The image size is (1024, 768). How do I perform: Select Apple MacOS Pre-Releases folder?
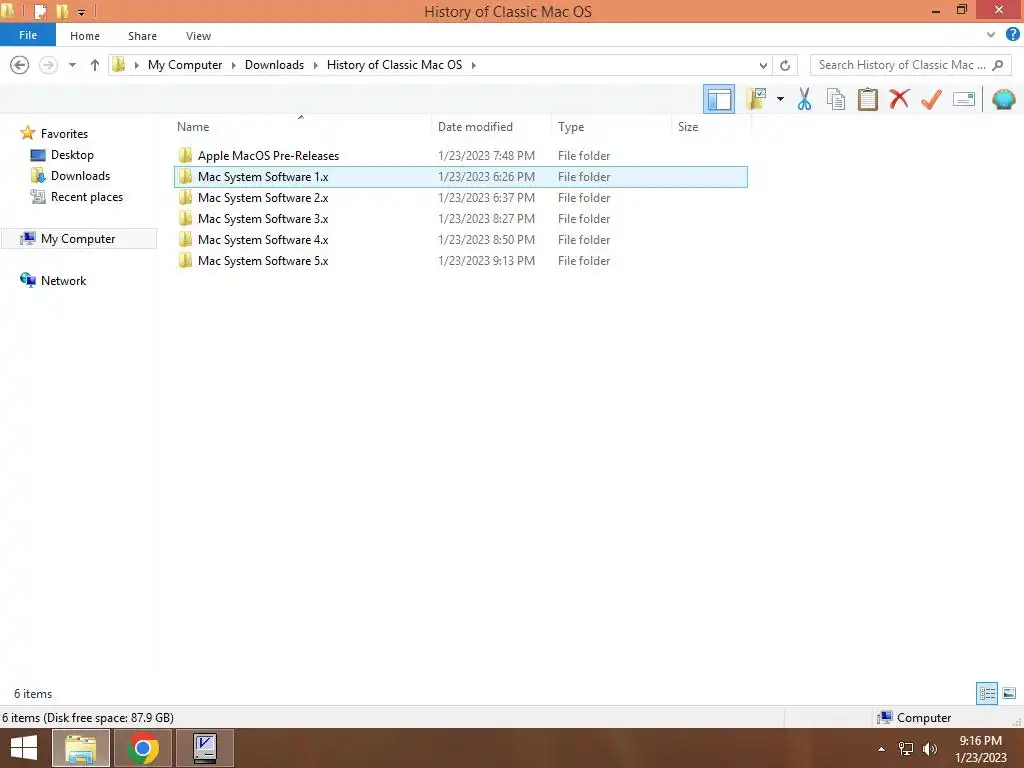(460, 155)
